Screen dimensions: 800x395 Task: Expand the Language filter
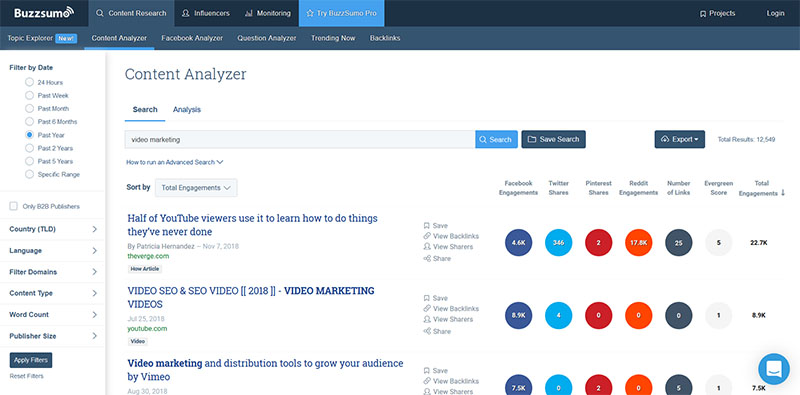(53, 251)
